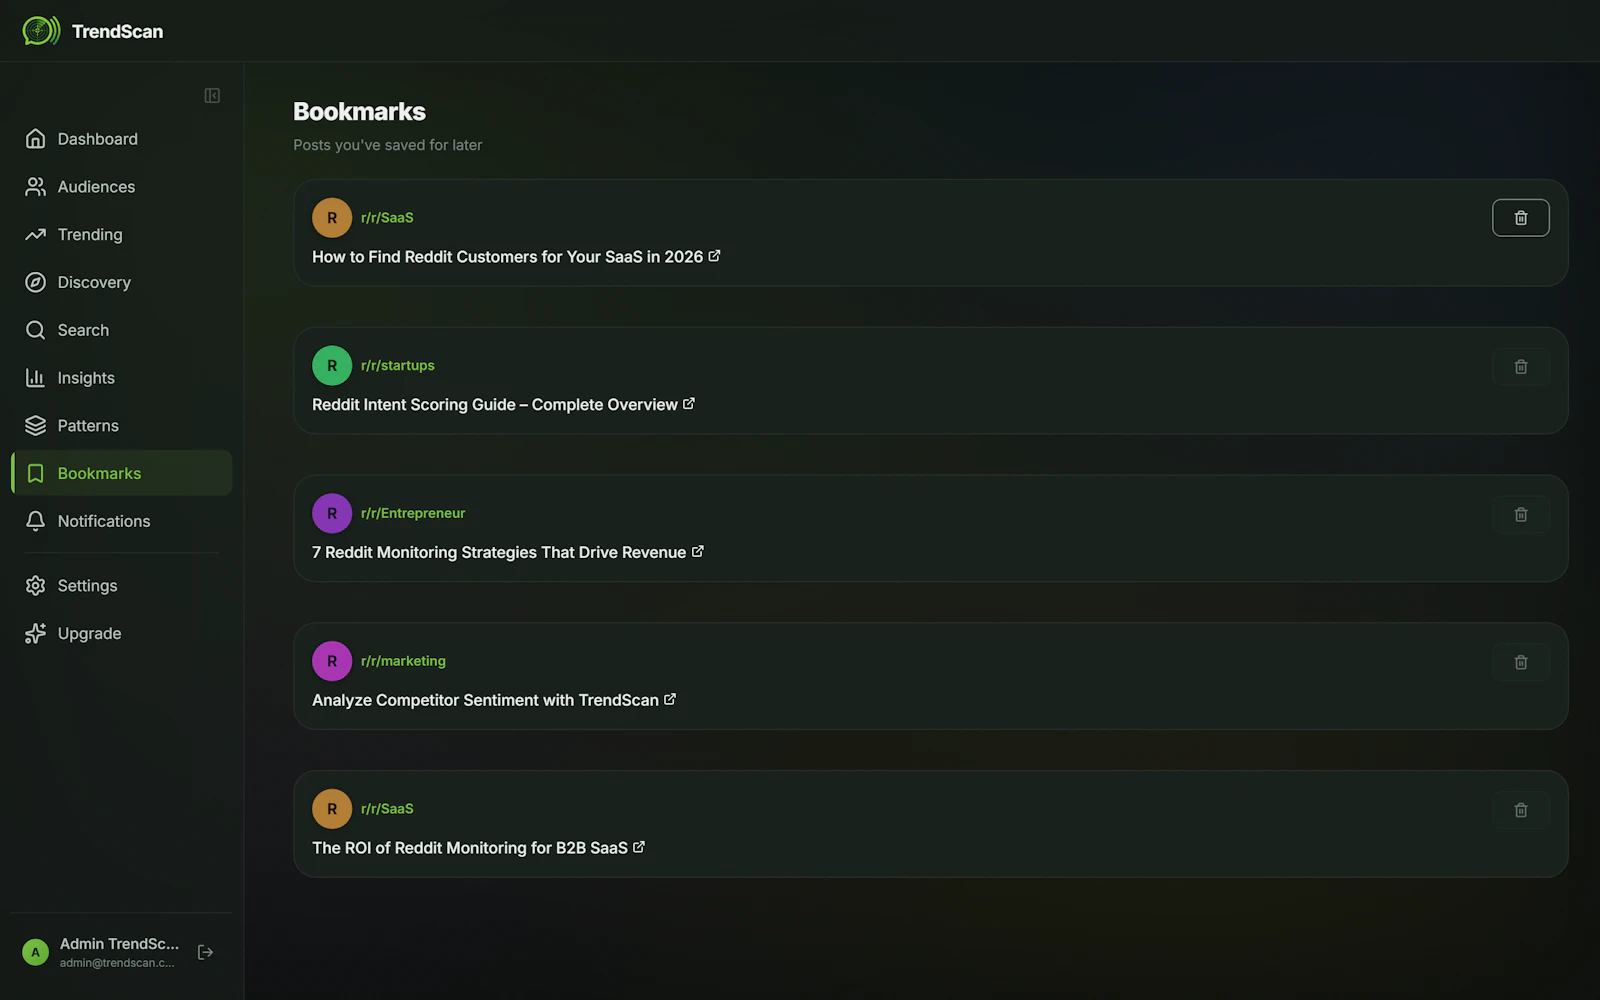The width and height of the screenshot is (1600, 1000).
Task: Select Search in the sidebar
Action: (x=122, y=330)
